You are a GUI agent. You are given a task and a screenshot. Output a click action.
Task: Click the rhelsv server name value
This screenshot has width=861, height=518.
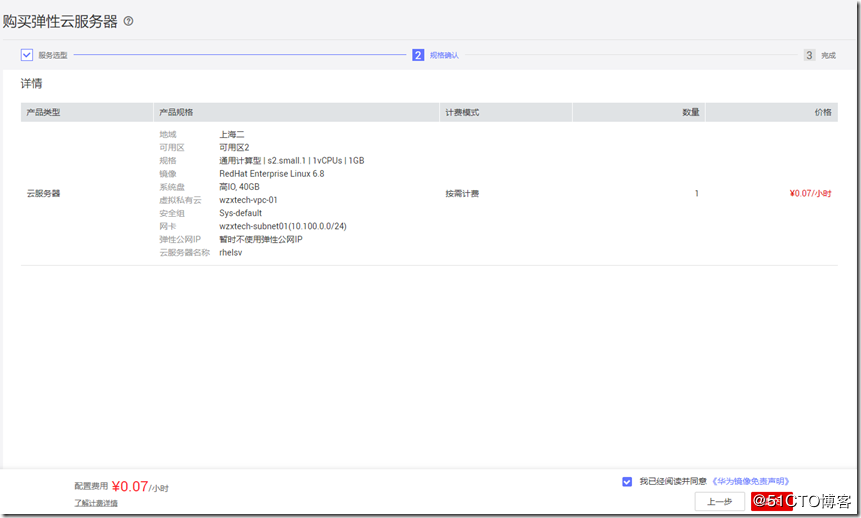231,253
